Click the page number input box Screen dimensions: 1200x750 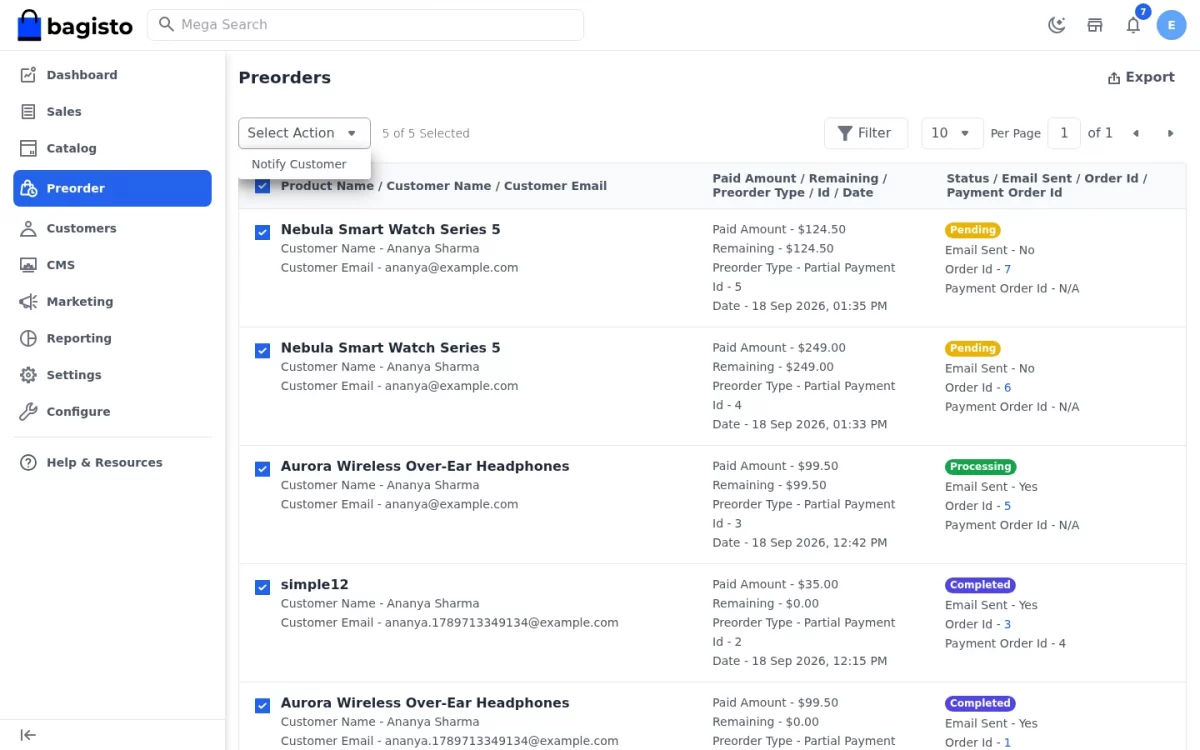(x=1064, y=133)
